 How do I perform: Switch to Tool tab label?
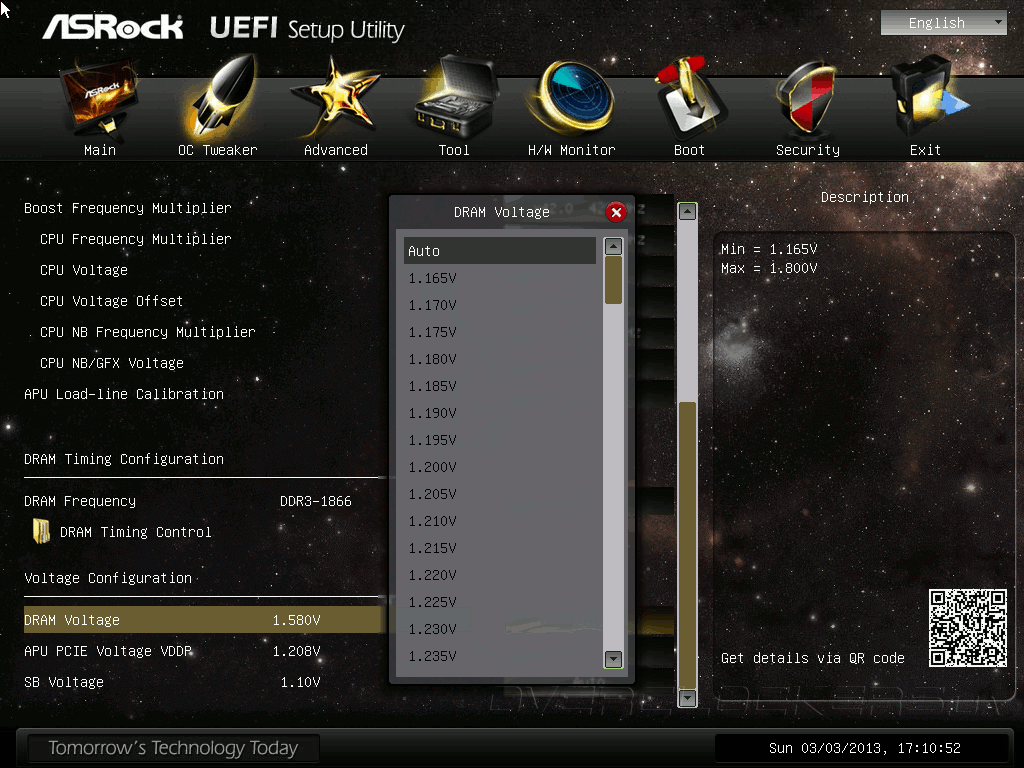click(454, 150)
